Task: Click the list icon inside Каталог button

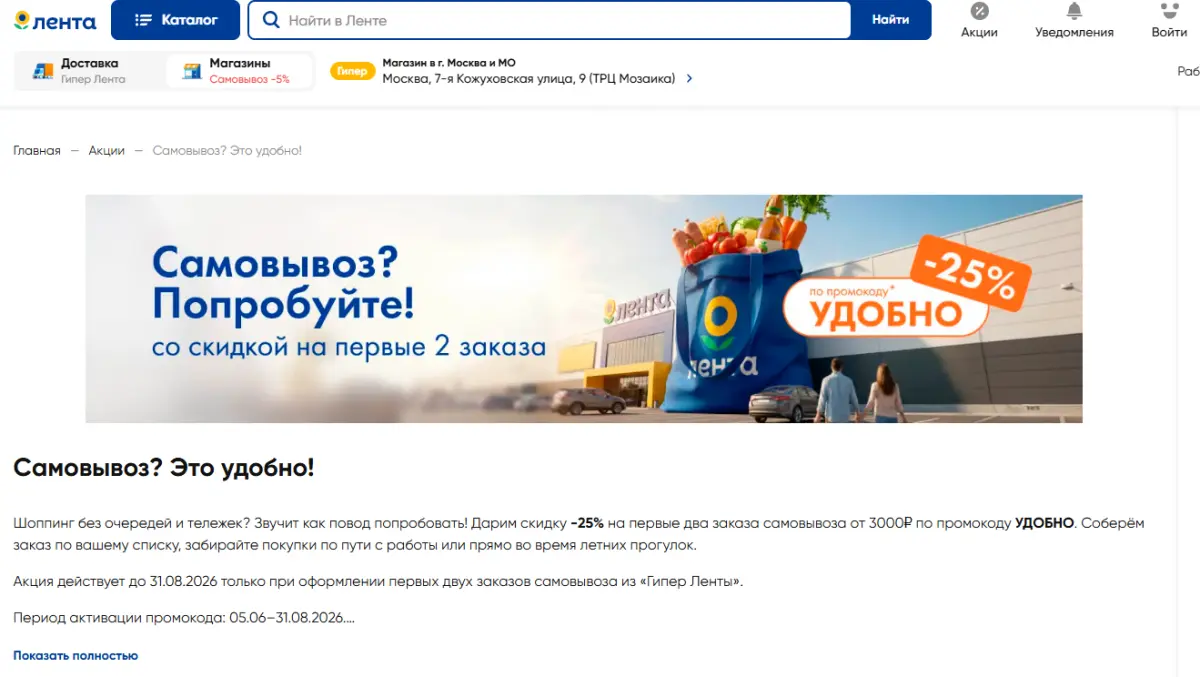Action: coord(143,20)
